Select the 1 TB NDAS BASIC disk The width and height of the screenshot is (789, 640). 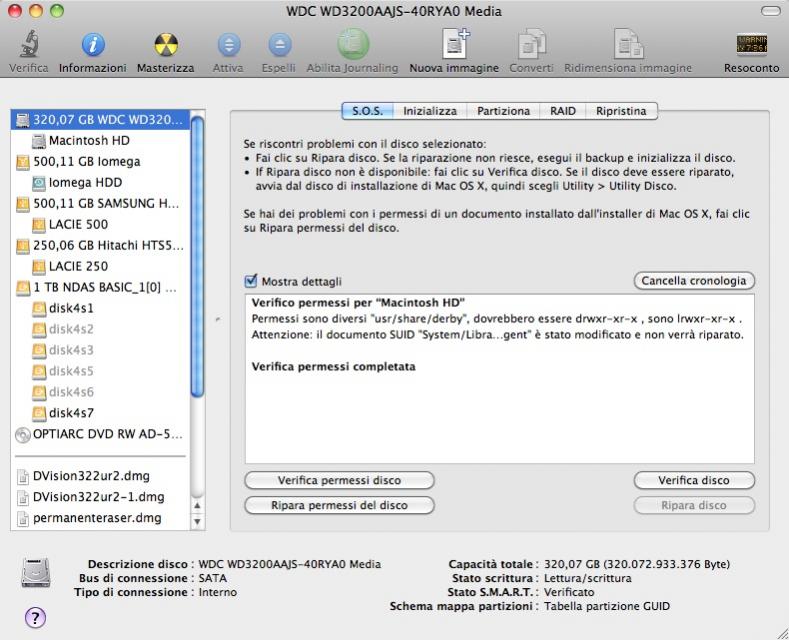coord(100,287)
